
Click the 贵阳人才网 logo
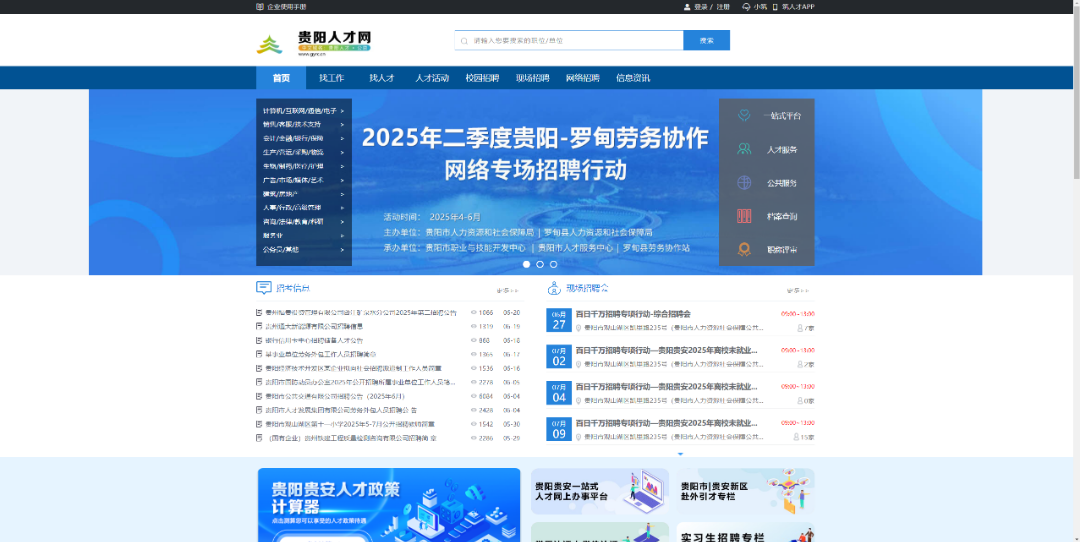click(314, 42)
